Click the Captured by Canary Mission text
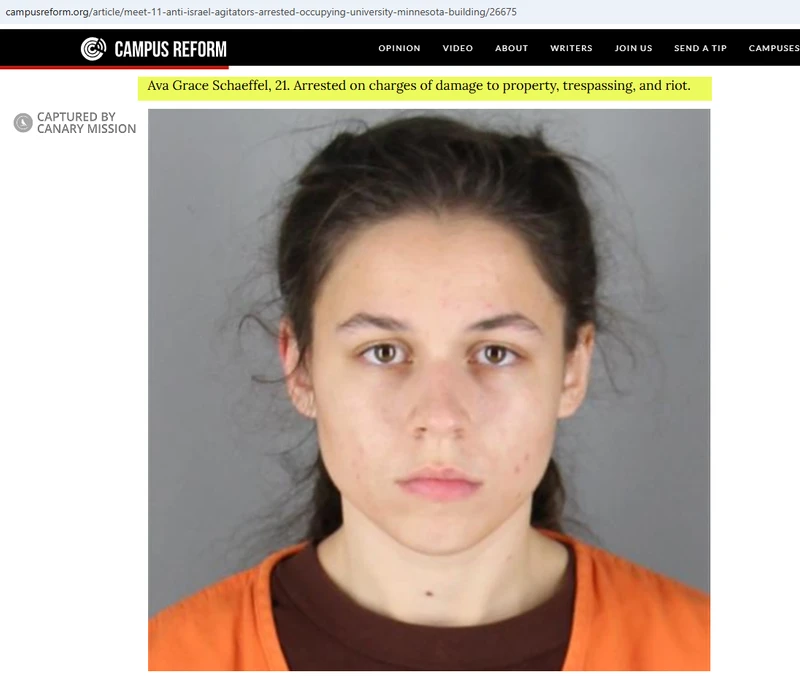 86,122
